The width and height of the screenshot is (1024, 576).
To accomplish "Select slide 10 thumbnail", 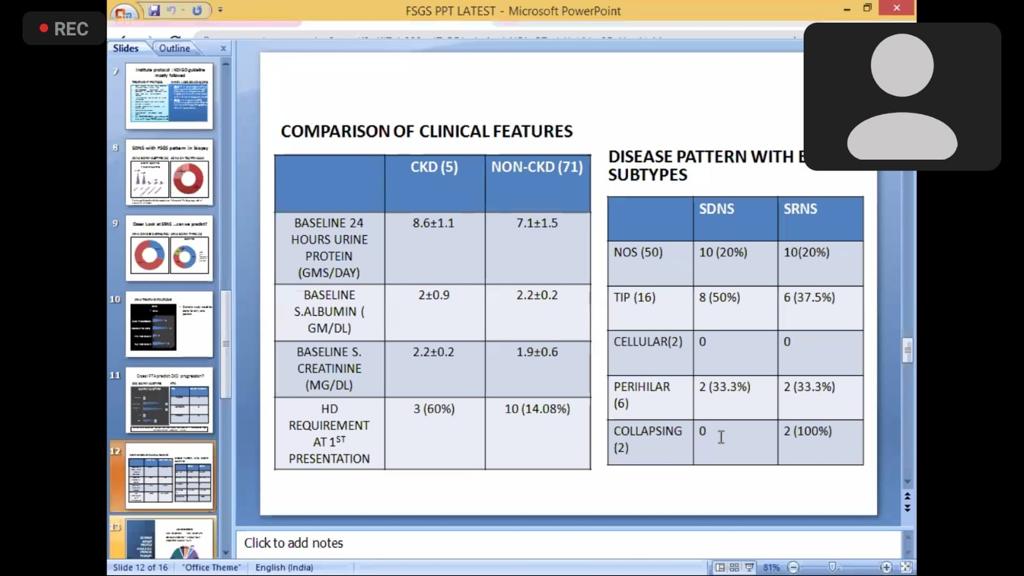I will (169, 324).
